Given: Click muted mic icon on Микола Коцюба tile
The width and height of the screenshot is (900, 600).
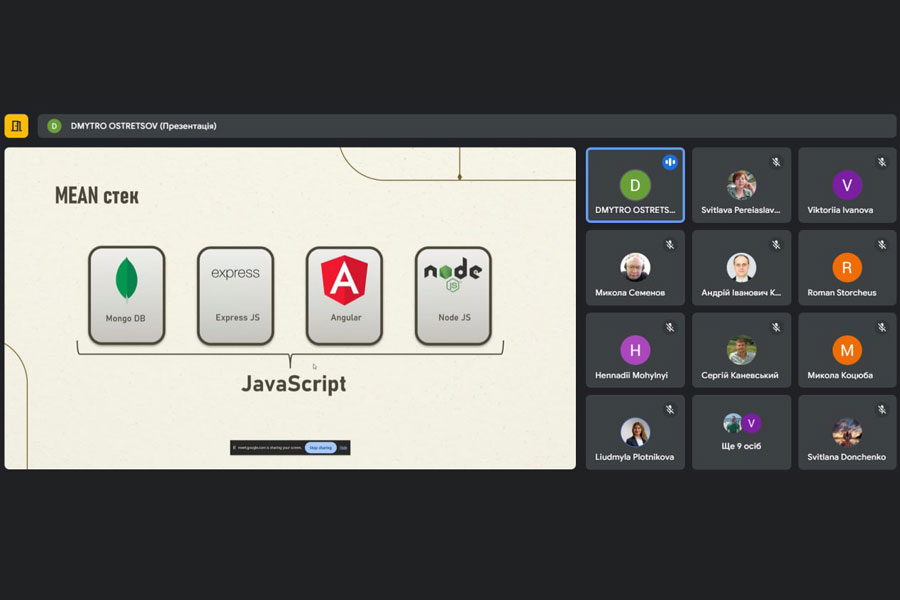Looking at the screenshot, I should pyautogui.click(x=882, y=327).
